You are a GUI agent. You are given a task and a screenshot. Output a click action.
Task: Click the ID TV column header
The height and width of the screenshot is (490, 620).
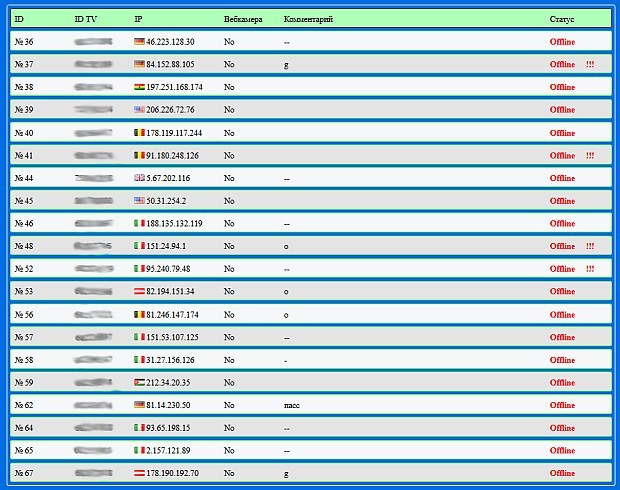[x=85, y=19]
